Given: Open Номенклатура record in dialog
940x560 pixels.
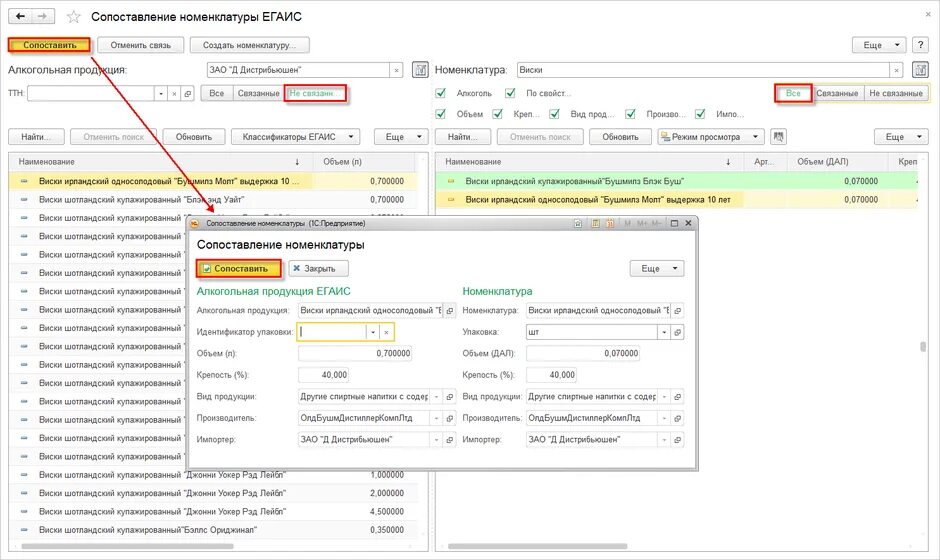Looking at the screenshot, I should pyautogui.click(x=677, y=311).
